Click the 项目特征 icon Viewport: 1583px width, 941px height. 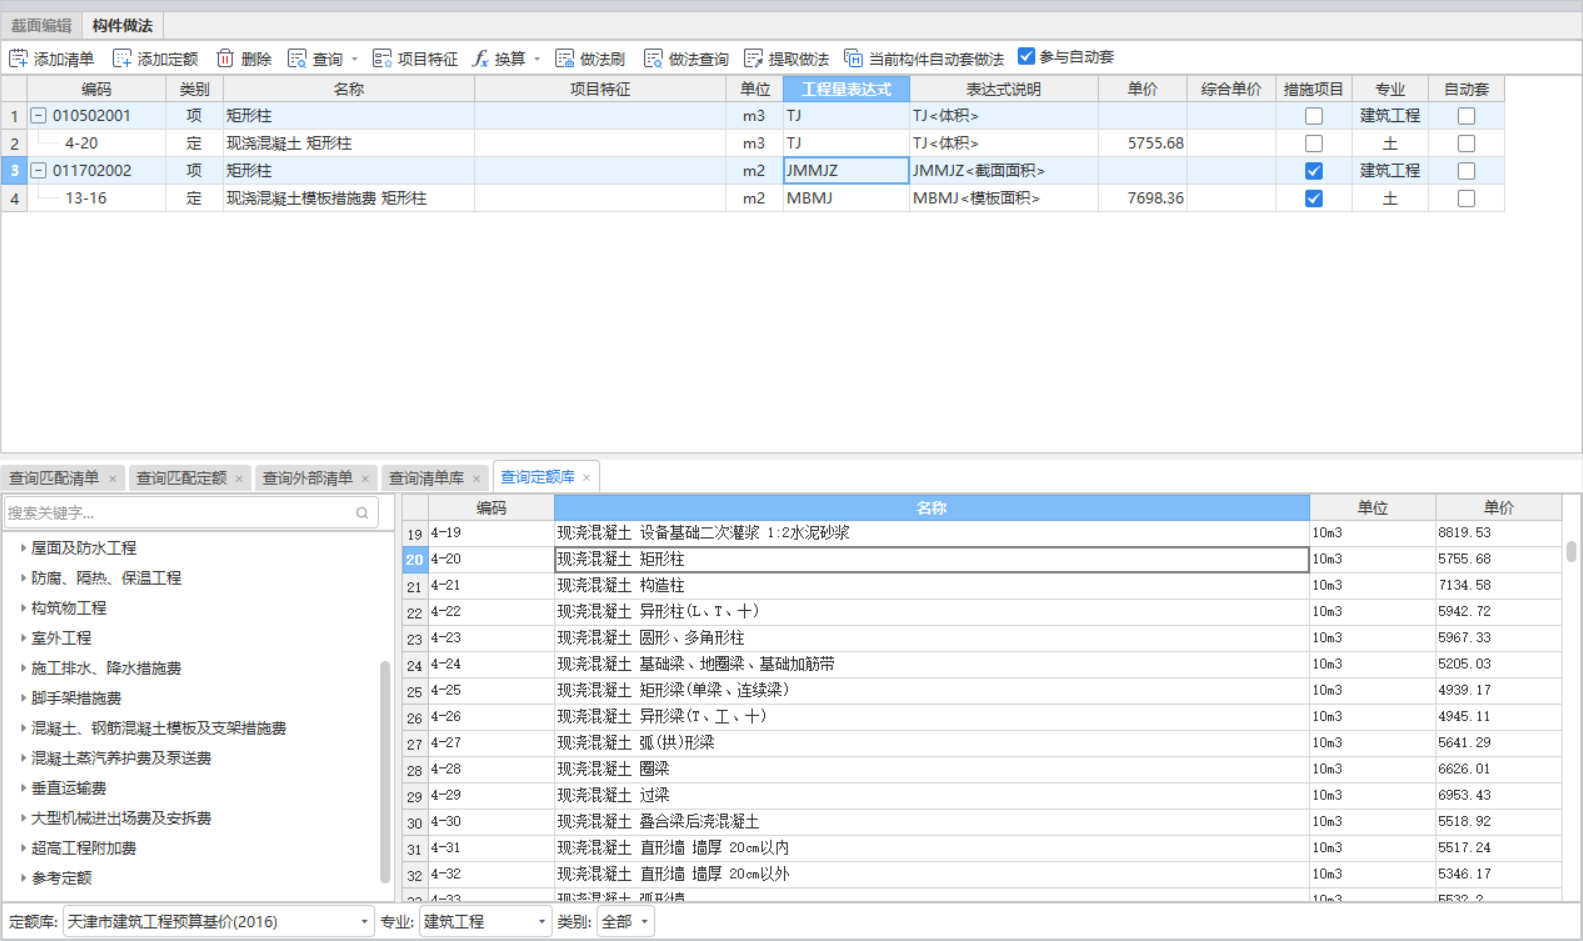point(382,59)
